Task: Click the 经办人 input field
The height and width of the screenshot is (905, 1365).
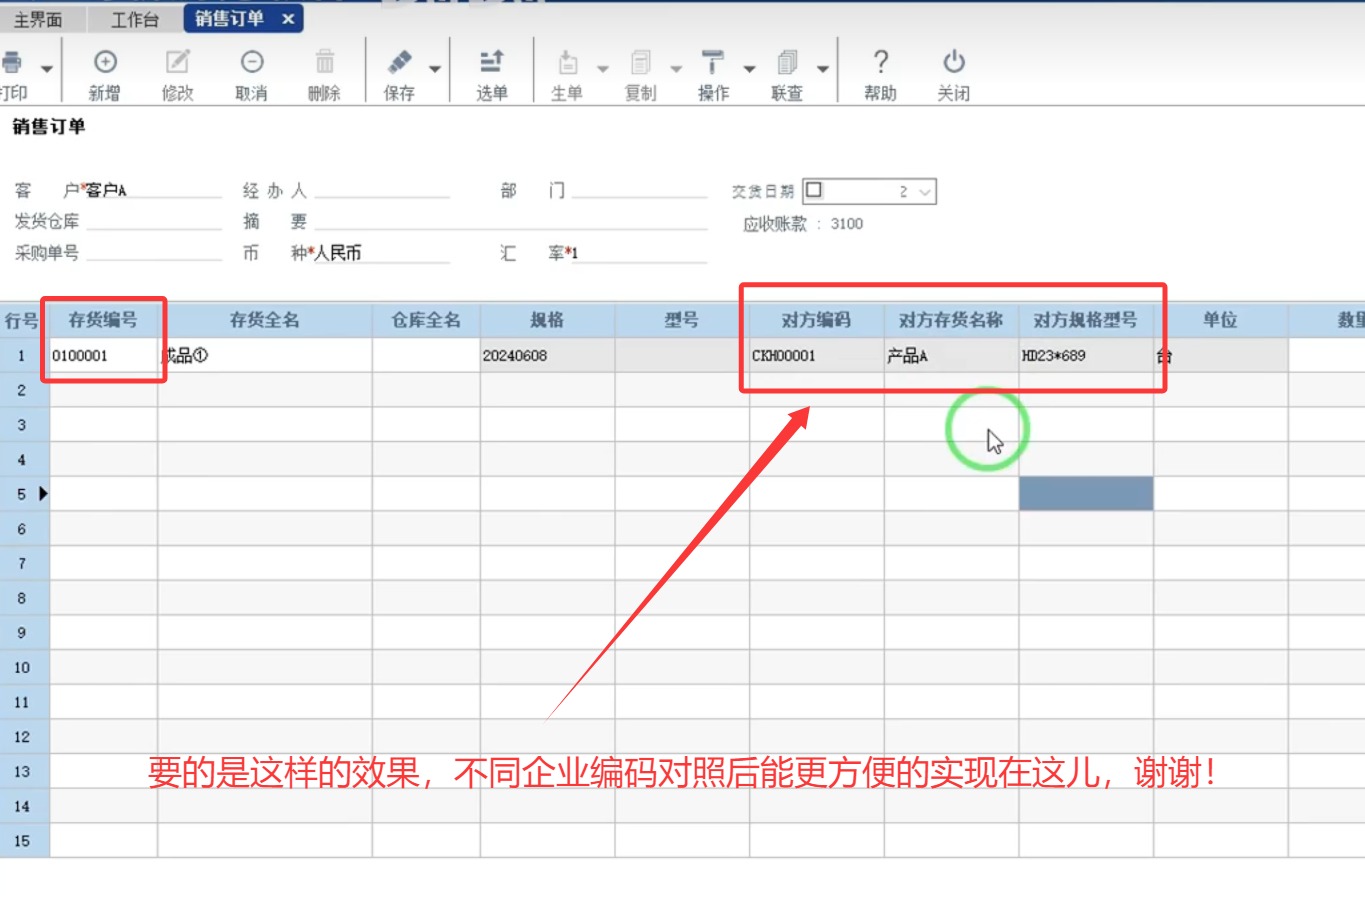Action: (381, 190)
